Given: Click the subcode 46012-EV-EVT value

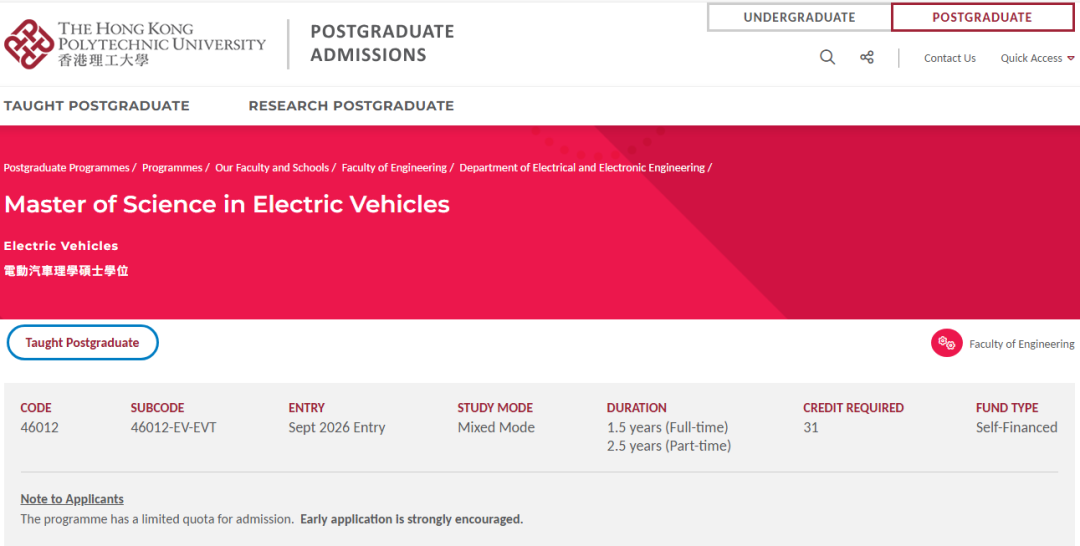Looking at the screenshot, I should [174, 427].
